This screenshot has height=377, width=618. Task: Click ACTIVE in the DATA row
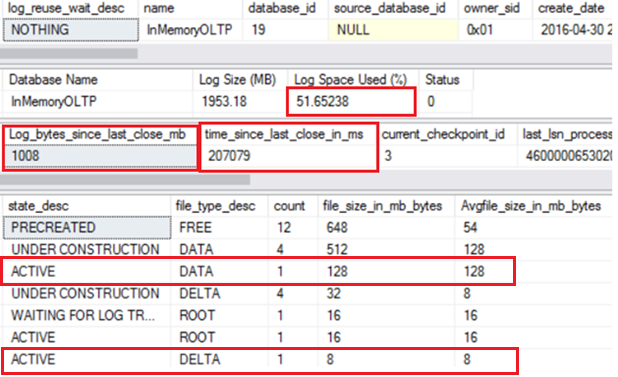tap(33, 272)
